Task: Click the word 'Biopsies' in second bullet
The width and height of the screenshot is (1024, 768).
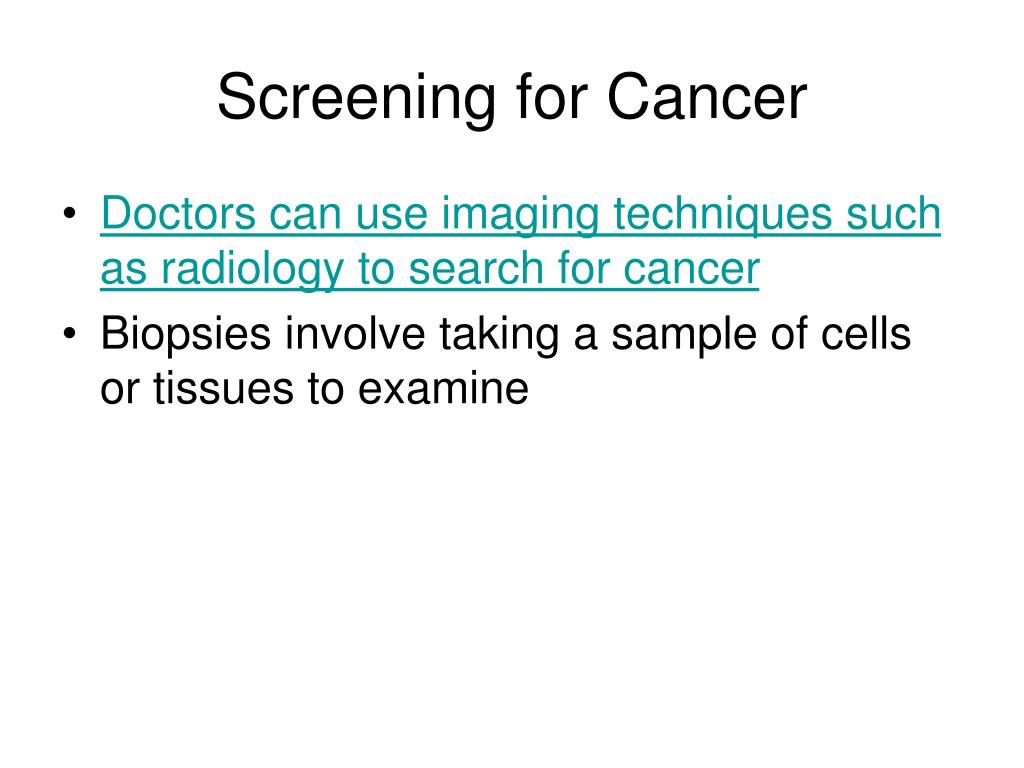Action: click(x=185, y=334)
